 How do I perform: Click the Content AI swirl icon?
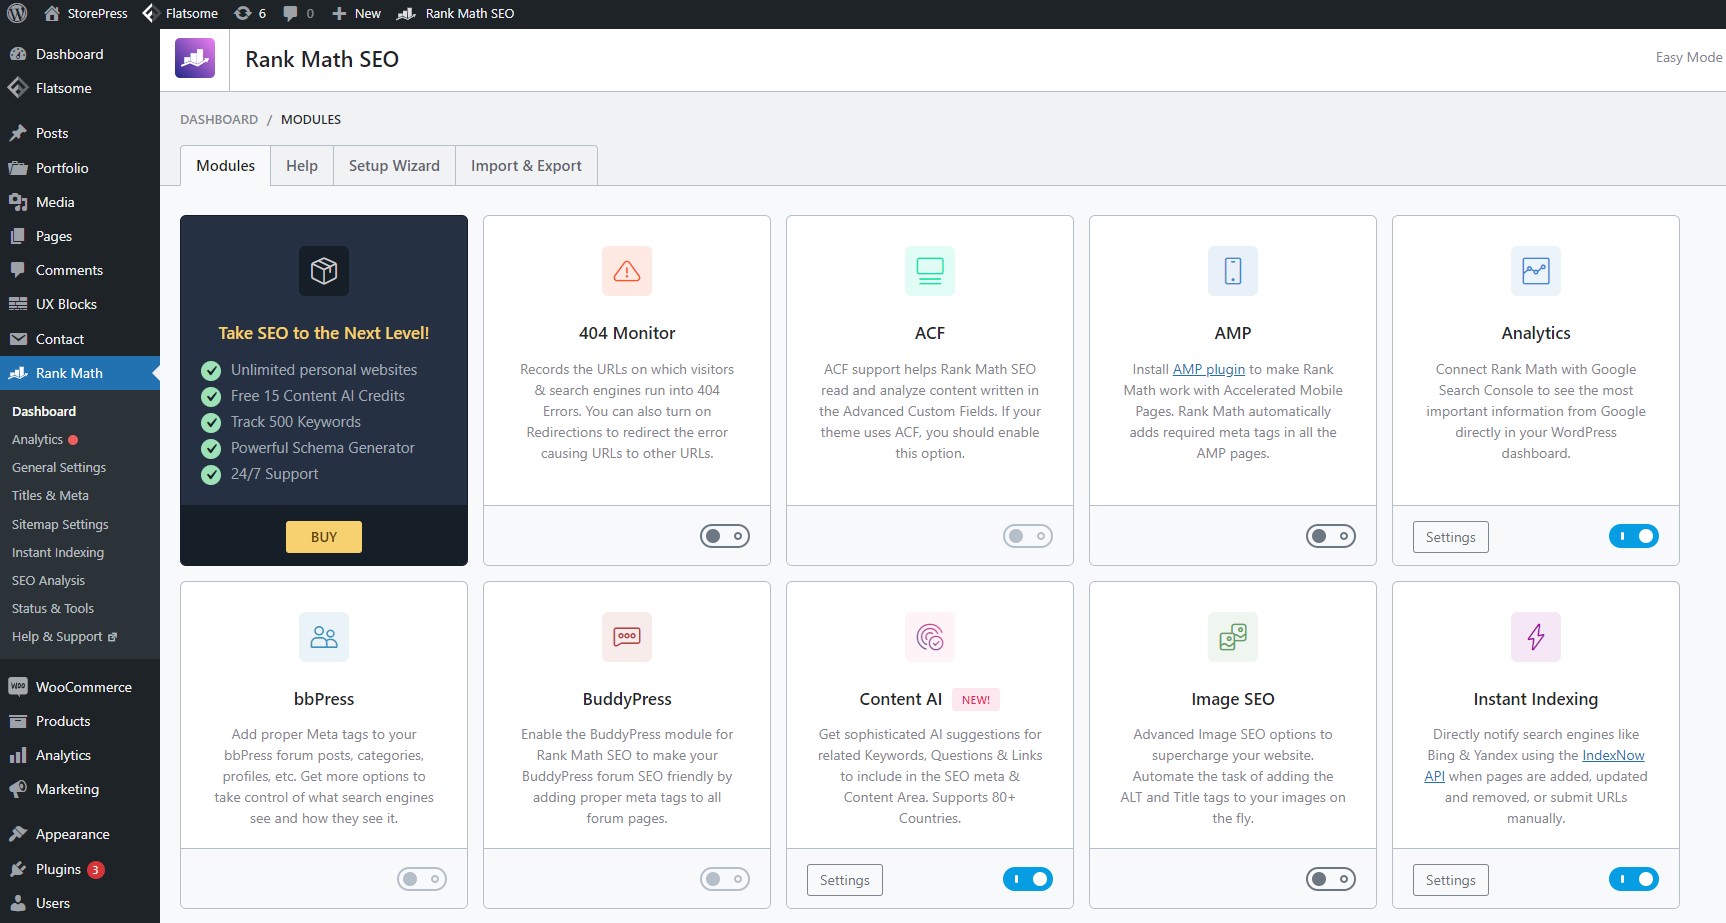tap(930, 637)
